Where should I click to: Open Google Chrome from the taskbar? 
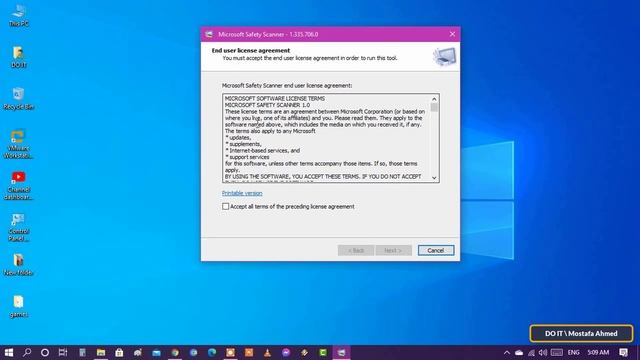click(x=175, y=353)
